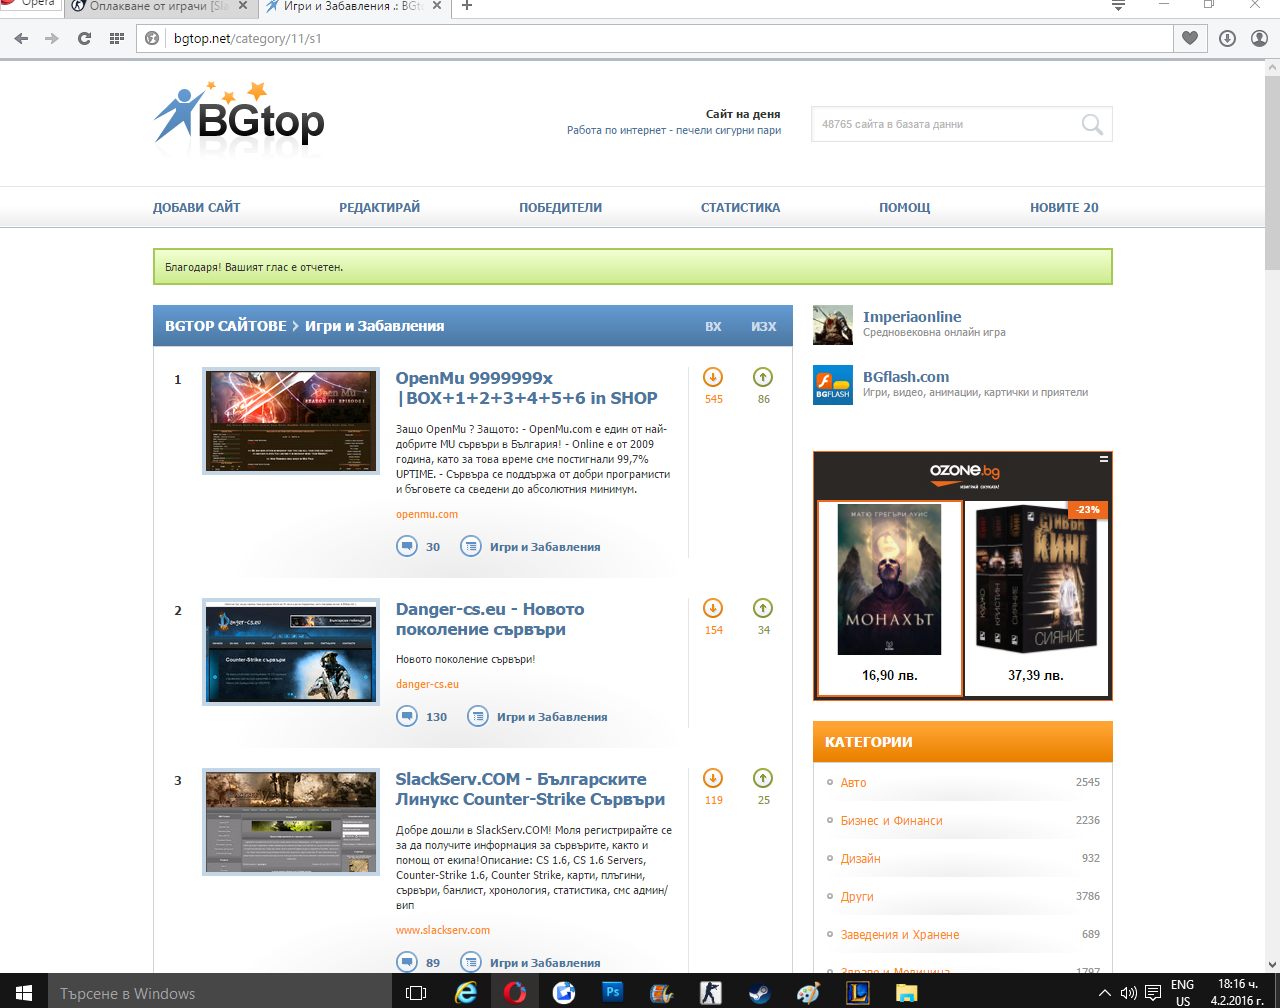Open the Danger-cs.eu title link
This screenshot has width=1280, height=1008.
pyautogui.click(x=490, y=619)
